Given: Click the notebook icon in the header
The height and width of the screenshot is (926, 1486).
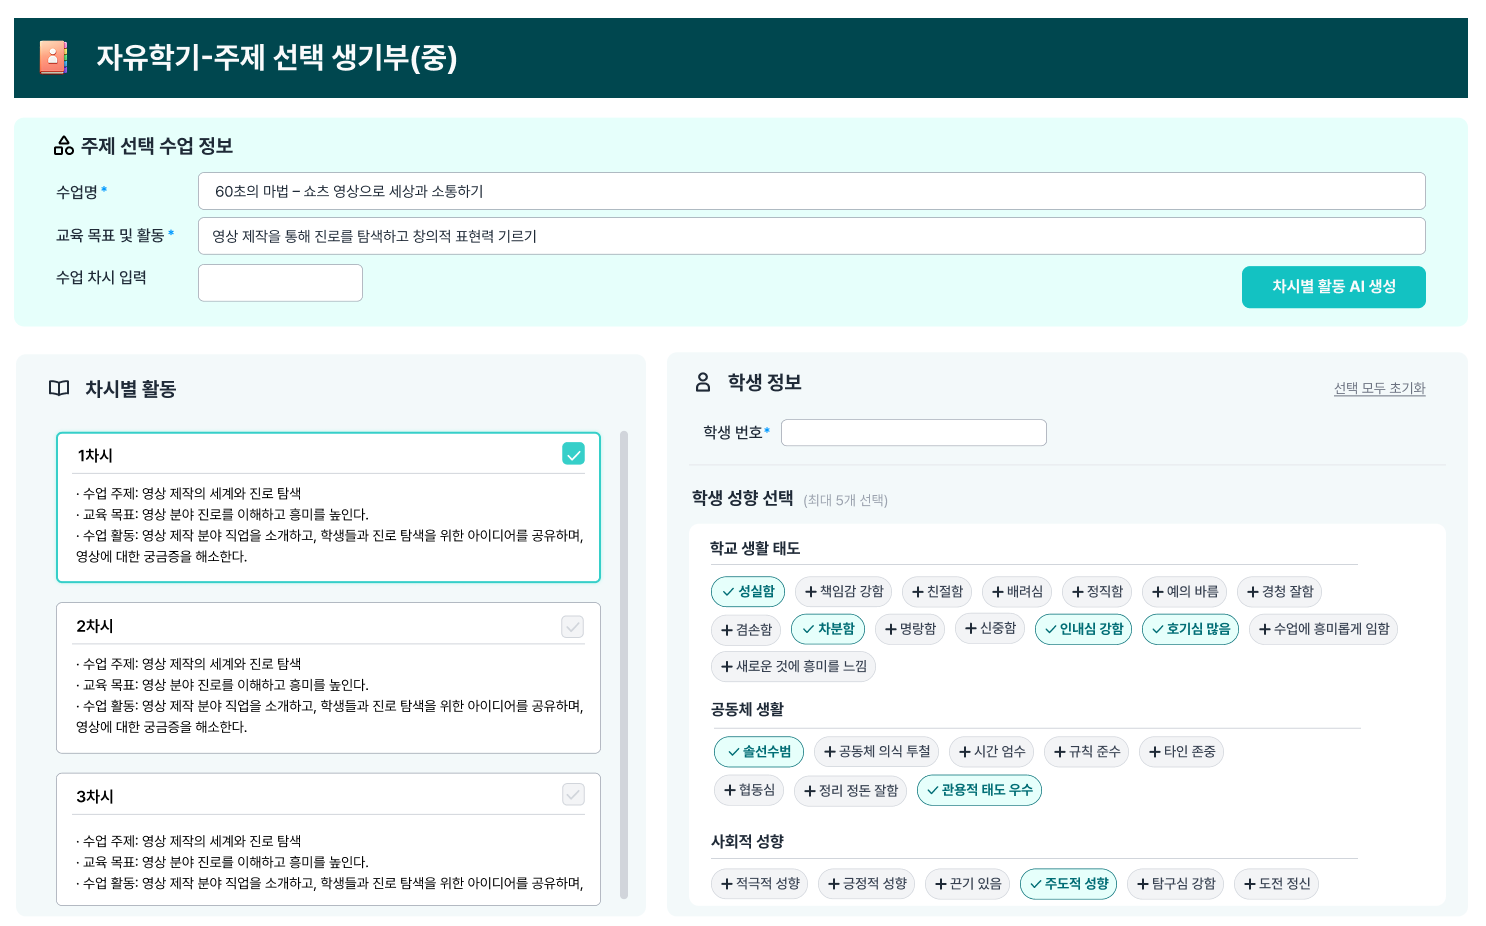Looking at the screenshot, I should point(53,58).
